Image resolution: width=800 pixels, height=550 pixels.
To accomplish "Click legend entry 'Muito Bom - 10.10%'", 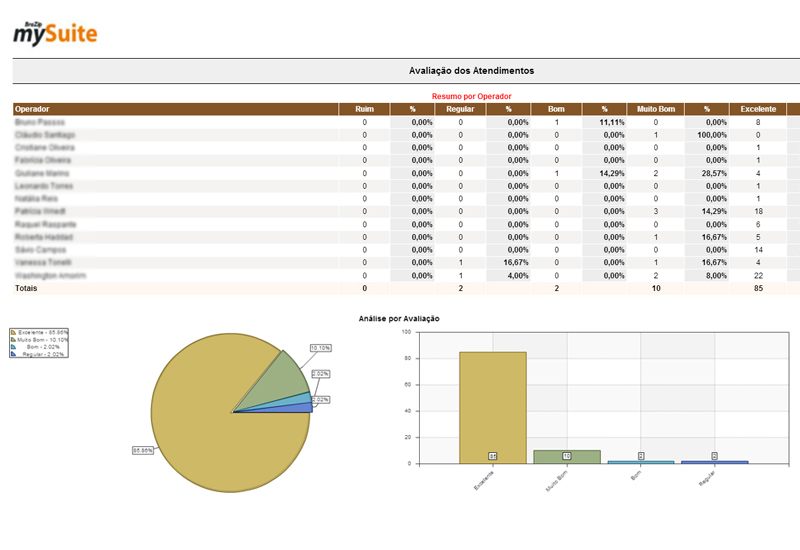I will 42,340.
